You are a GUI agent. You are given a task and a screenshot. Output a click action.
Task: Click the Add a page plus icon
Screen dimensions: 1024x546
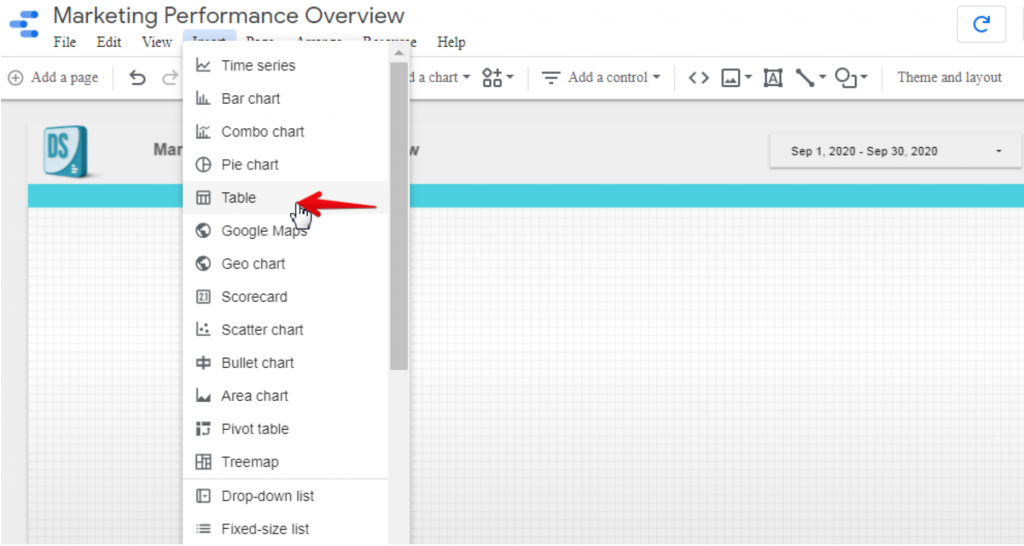pos(15,78)
